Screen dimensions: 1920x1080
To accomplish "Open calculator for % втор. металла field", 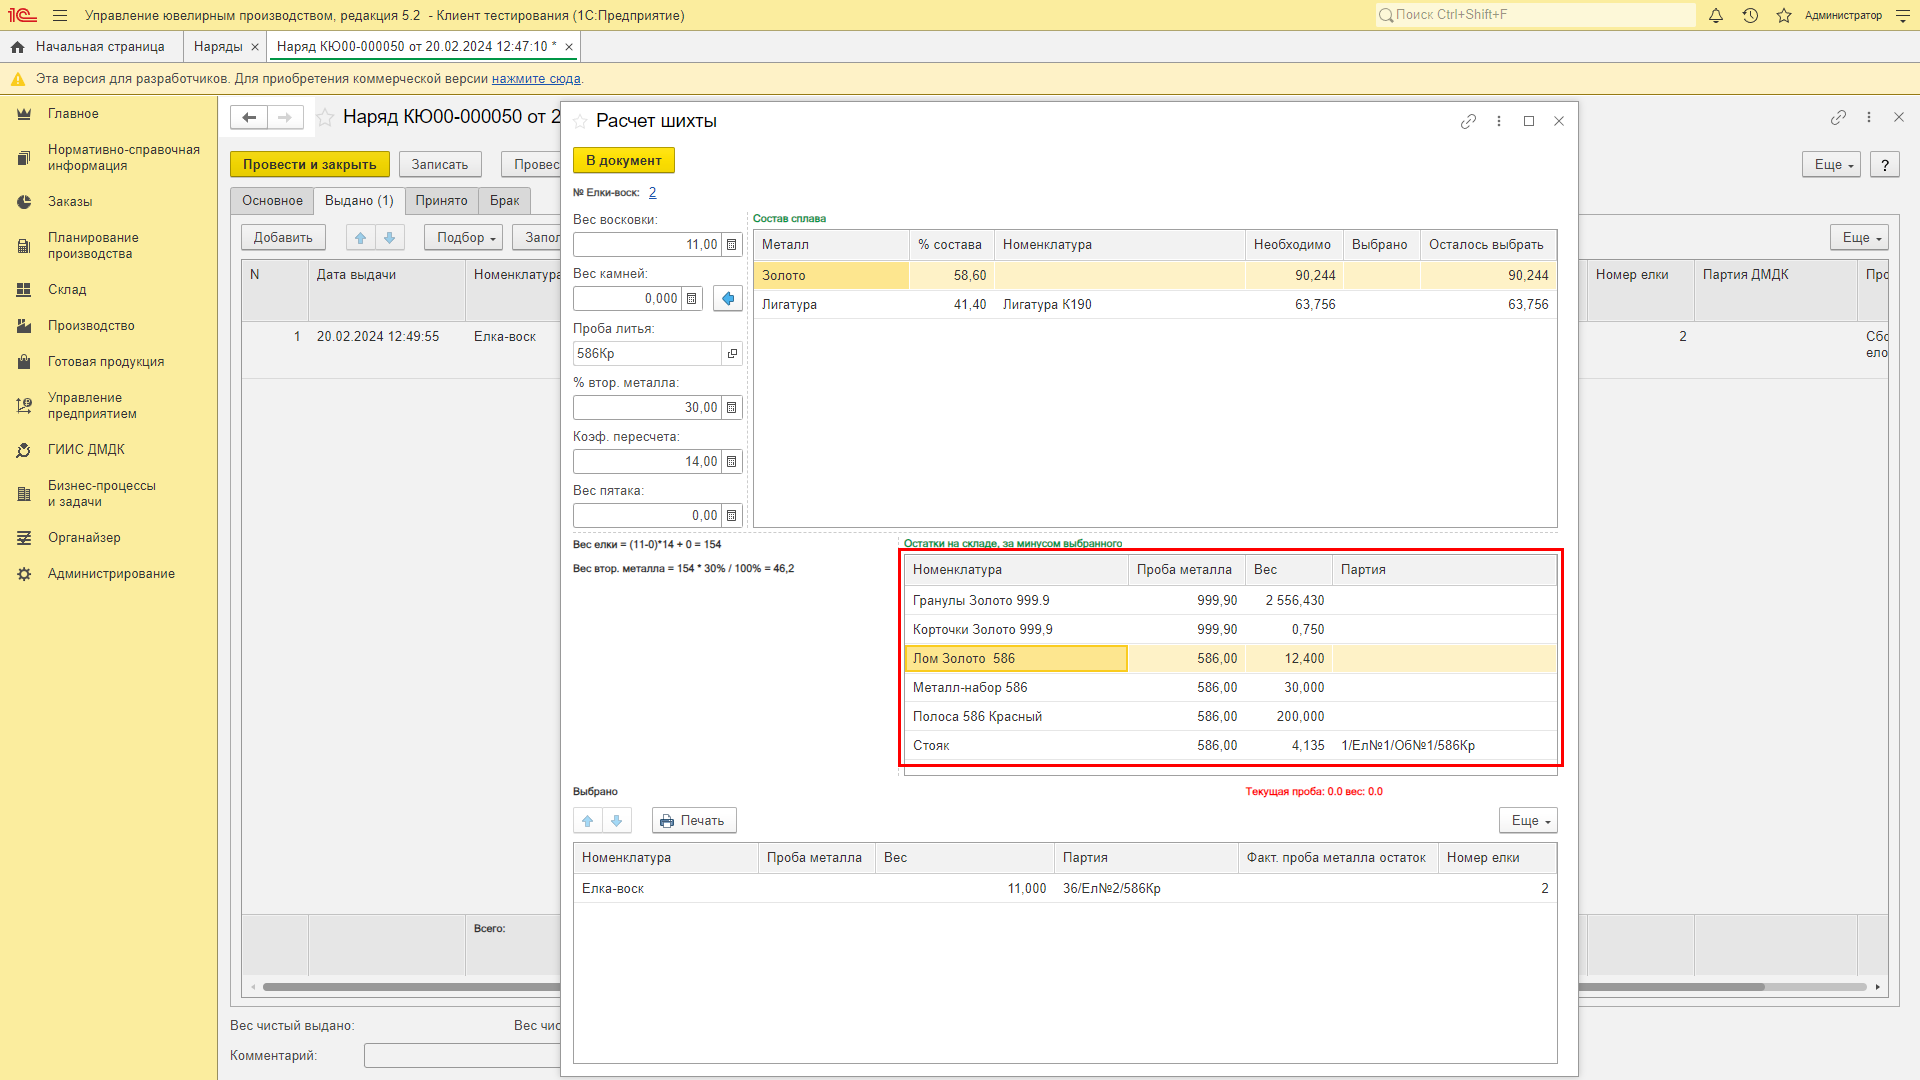I will pos(732,408).
